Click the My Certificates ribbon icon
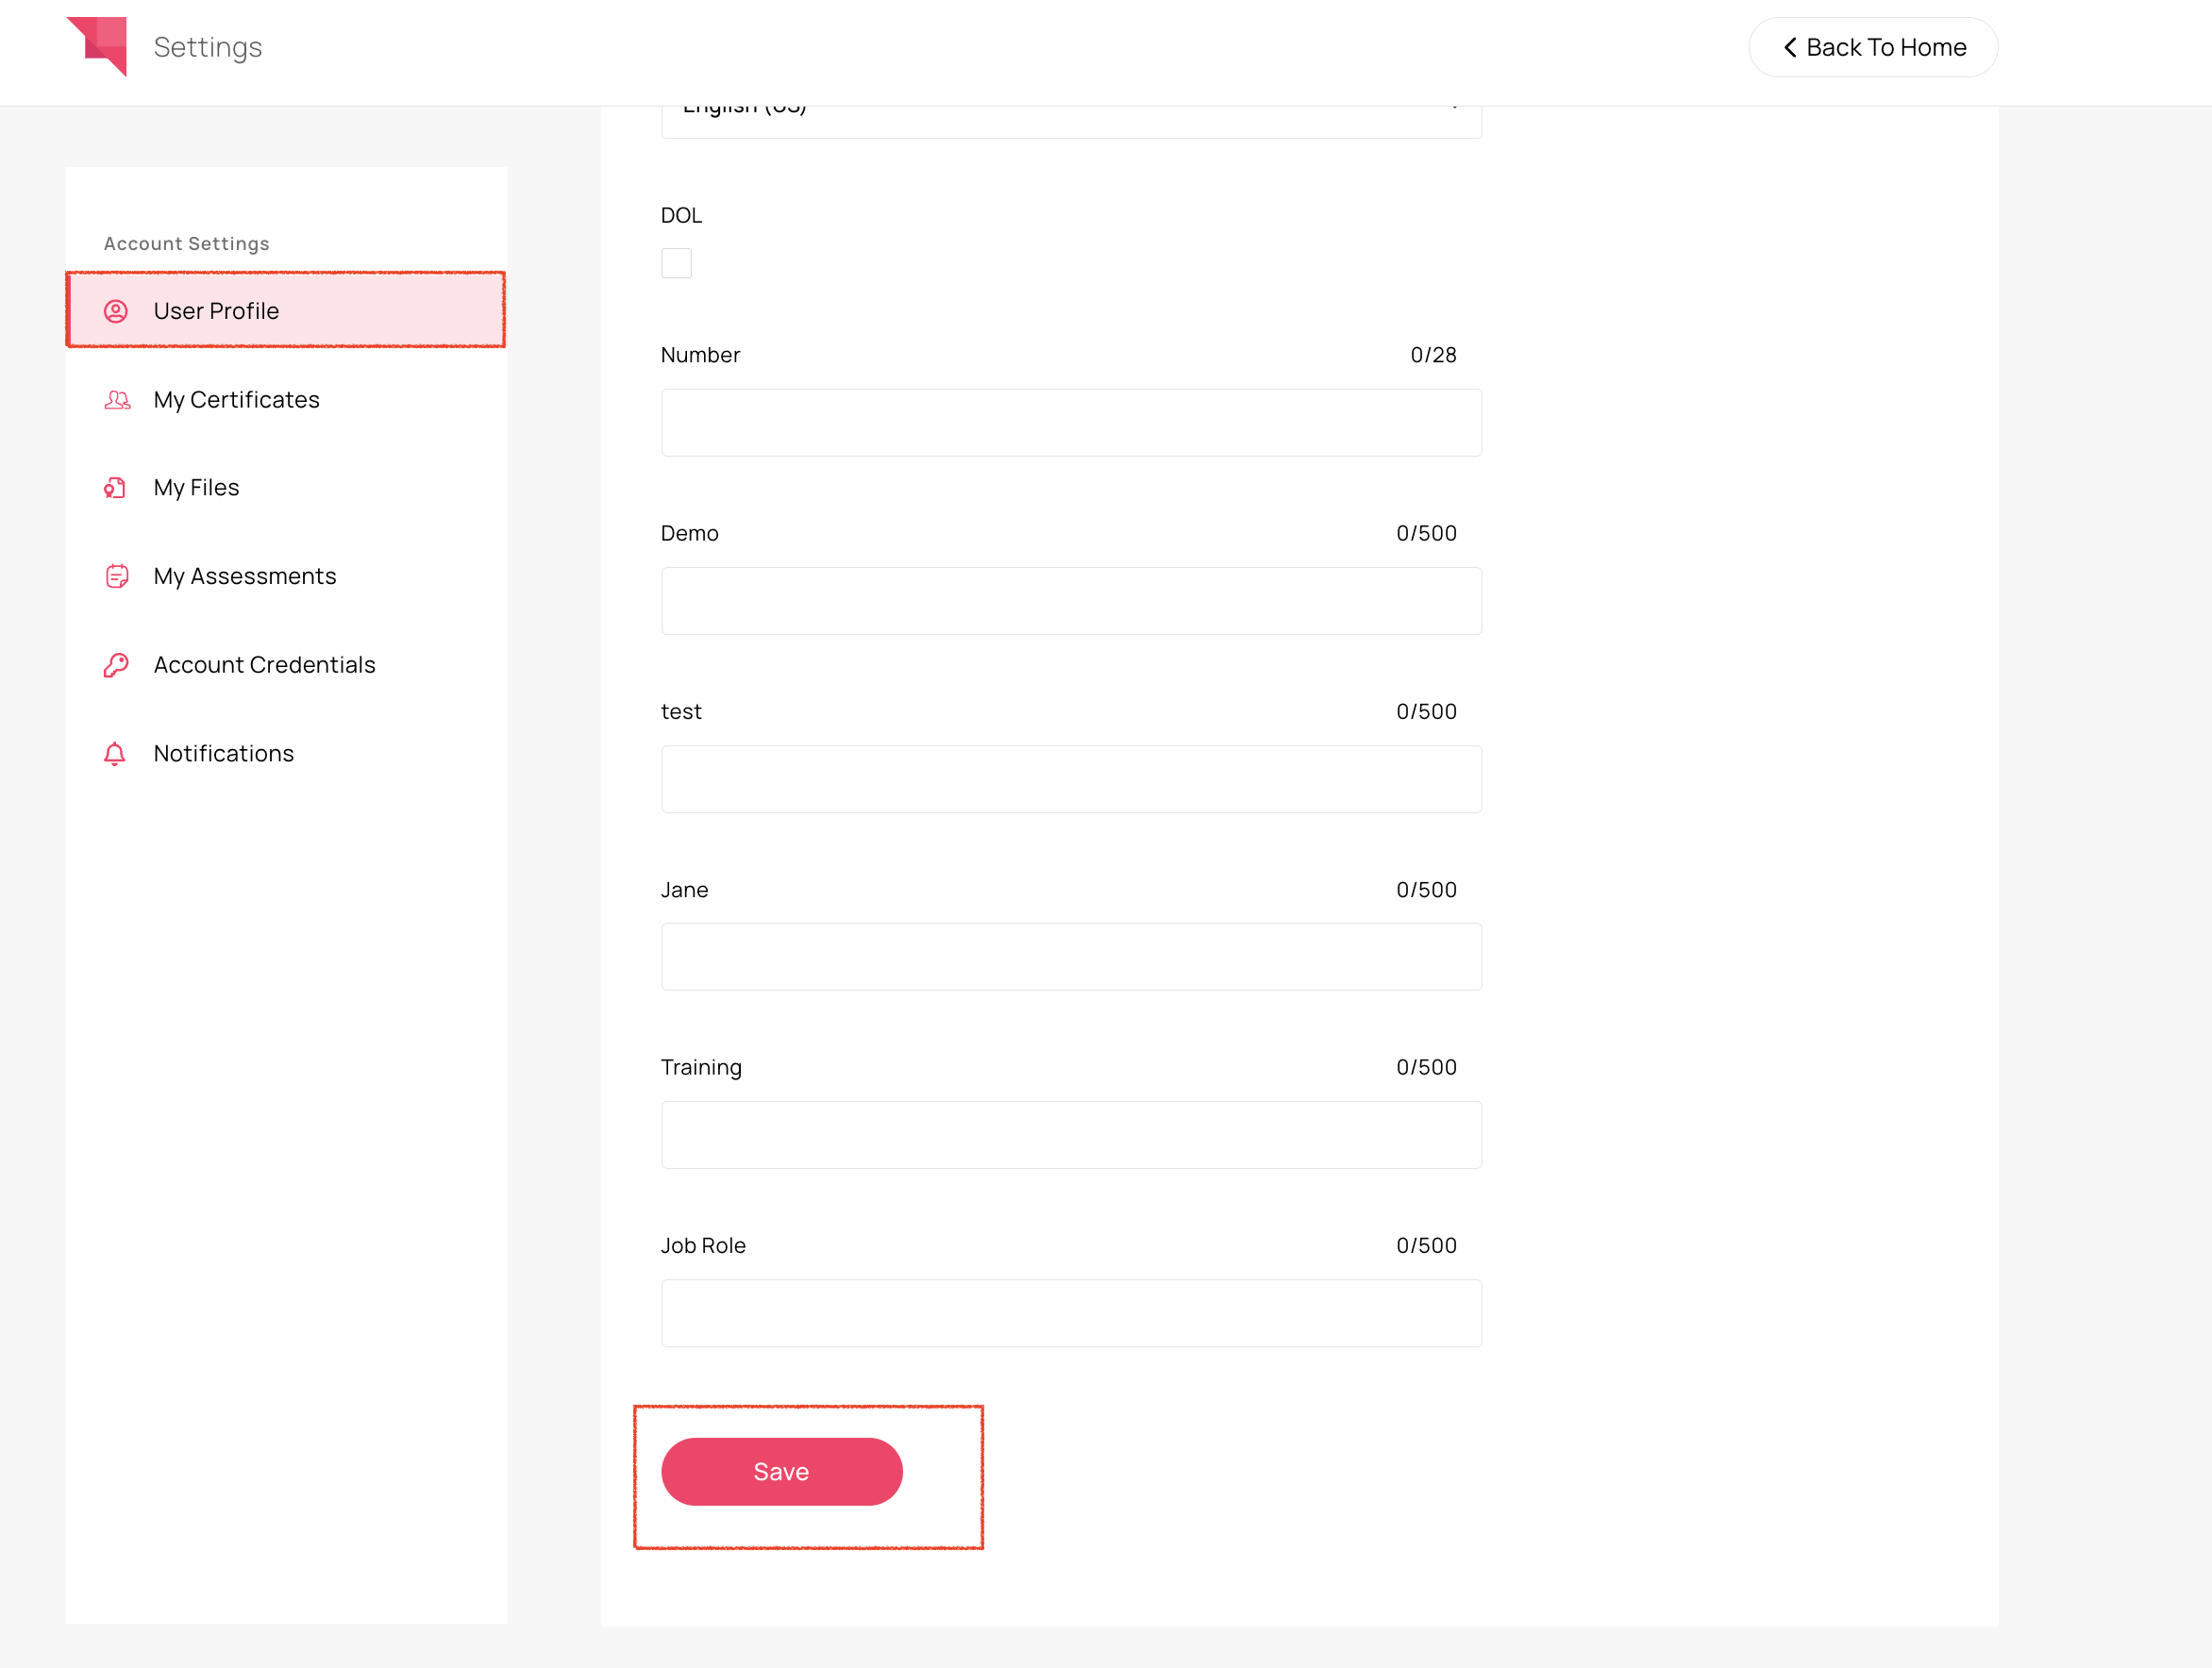 pyautogui.click(x=117, y=400)
